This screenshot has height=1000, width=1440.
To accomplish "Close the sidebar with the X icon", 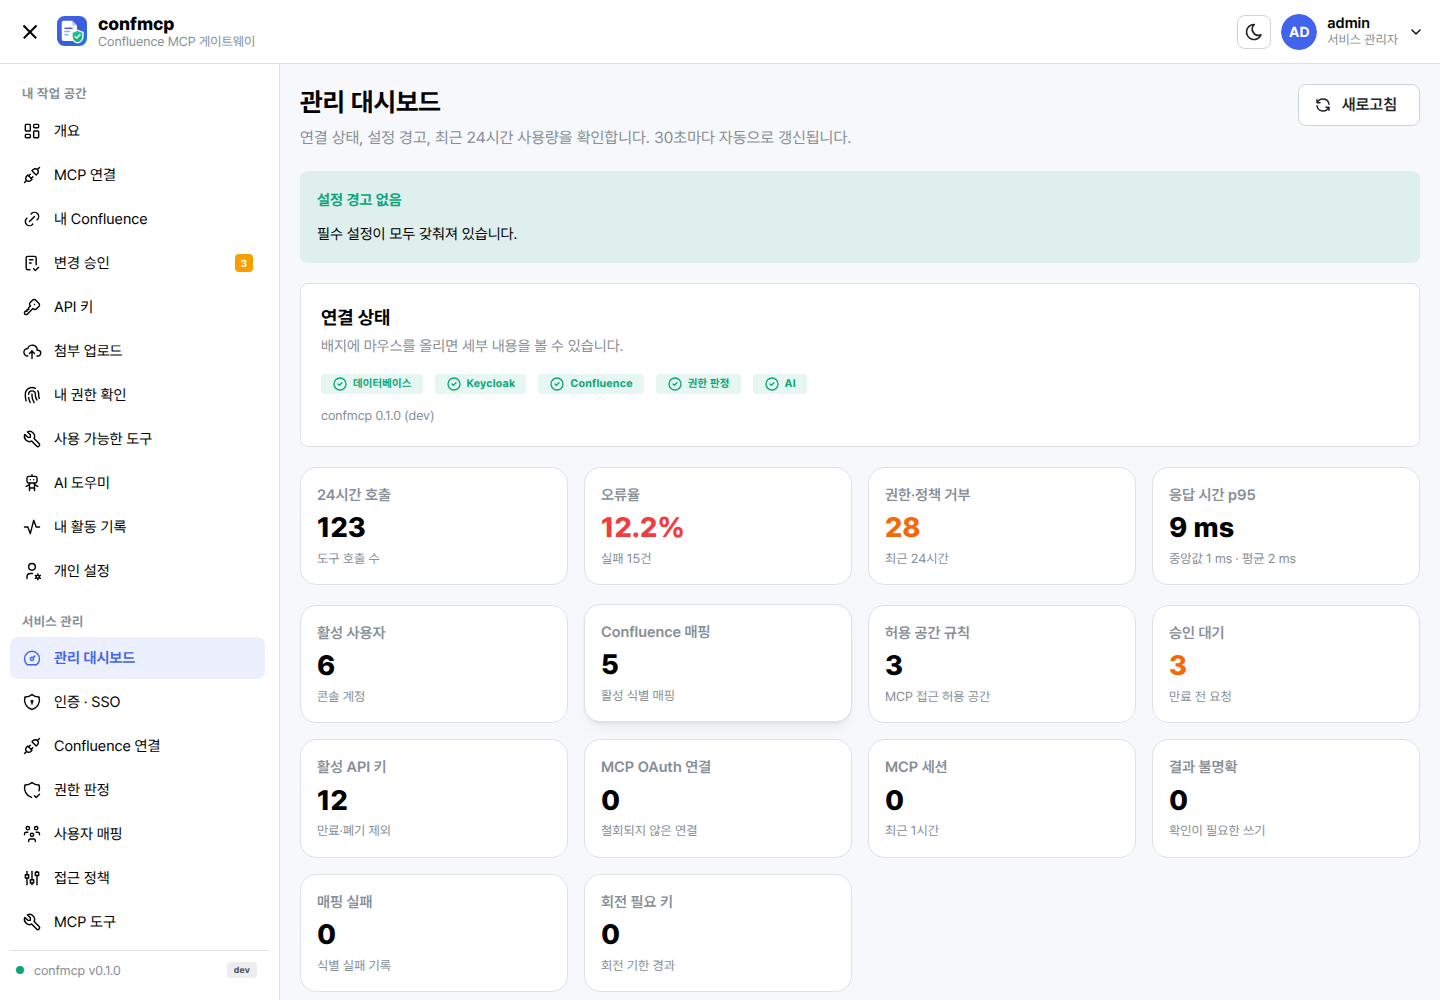I will [30, 32].
